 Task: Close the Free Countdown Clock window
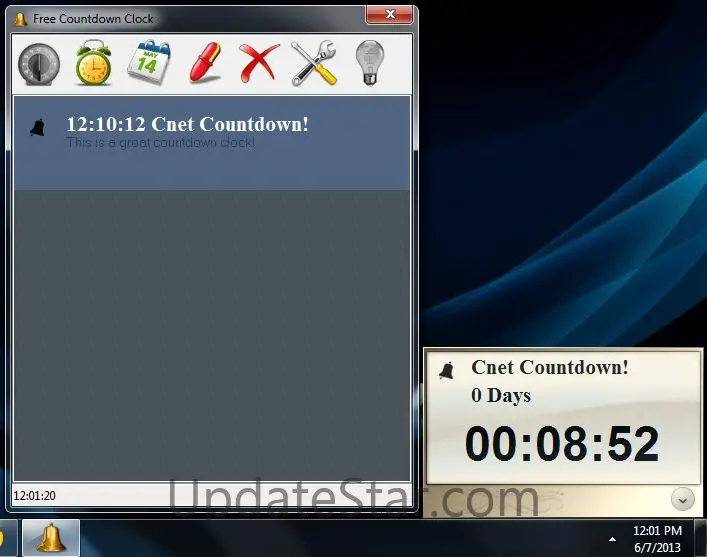pos(390,14)
